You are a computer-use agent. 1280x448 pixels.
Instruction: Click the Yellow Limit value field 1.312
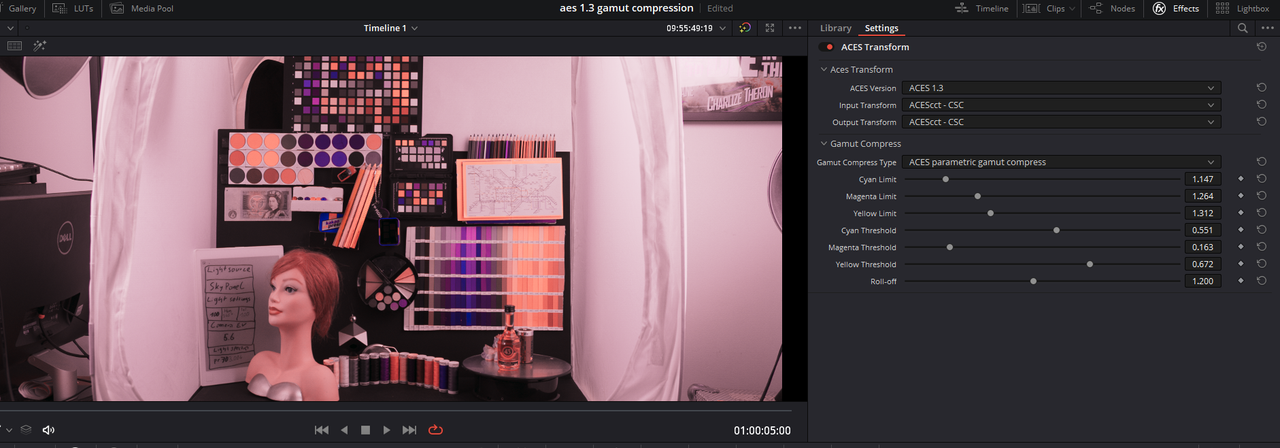(1203, 213)
